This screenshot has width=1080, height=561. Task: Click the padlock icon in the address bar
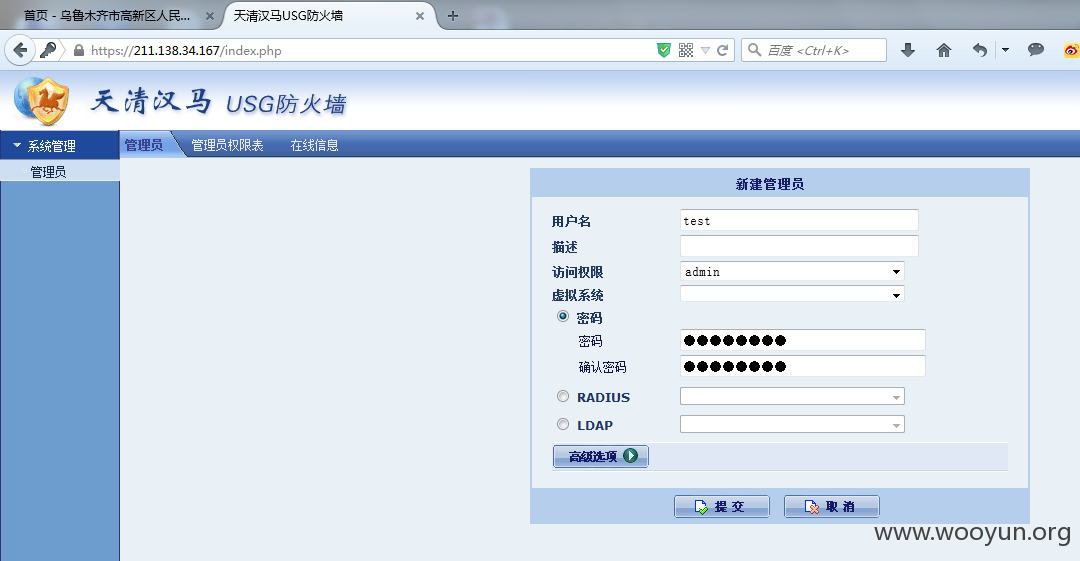coord(79,50)
